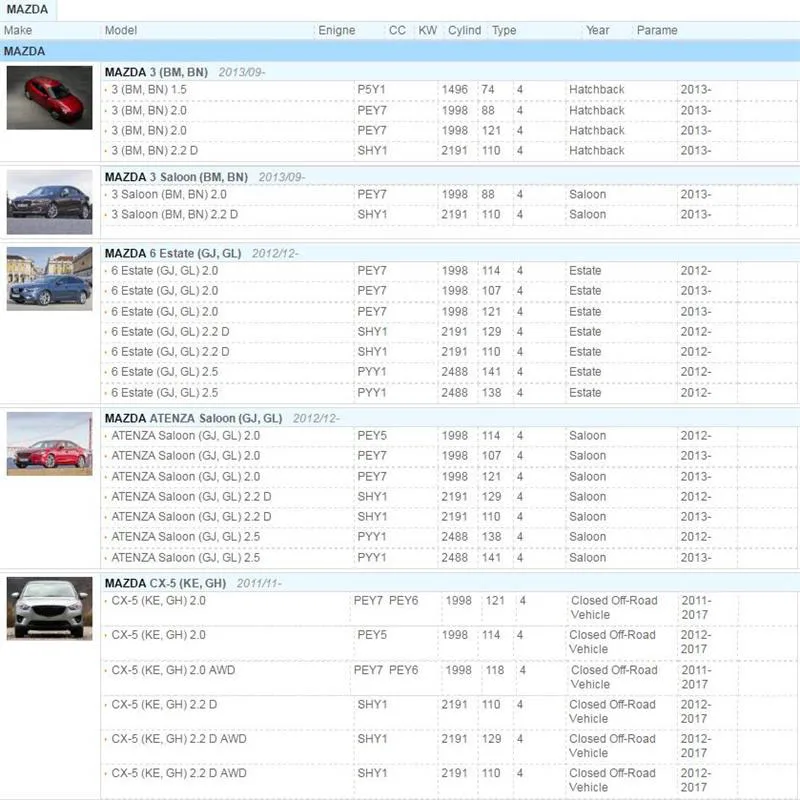
Task: Select 3 (BM, BN) 2.0 row with 88 KW
Action: click(x=449, y=111)
